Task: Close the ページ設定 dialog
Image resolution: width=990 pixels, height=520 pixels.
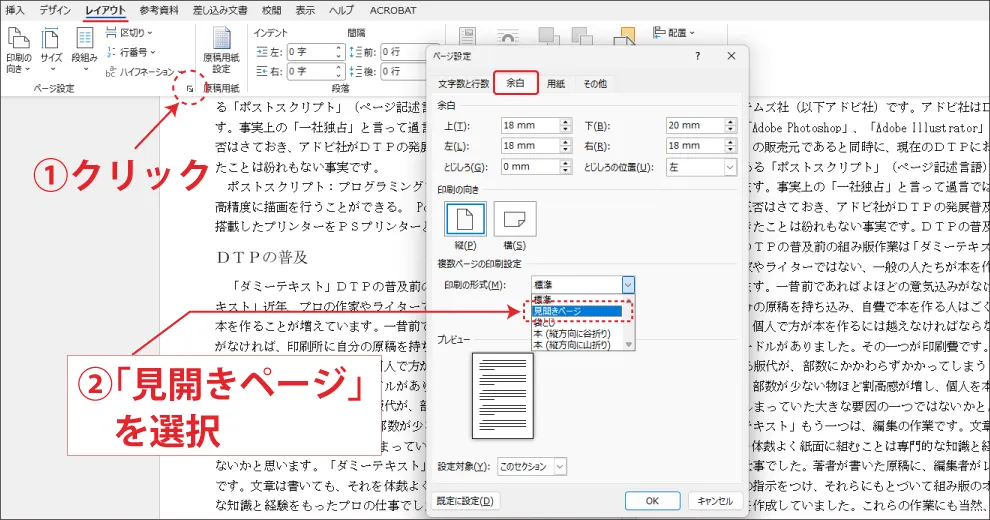Action: [x=731, y=56]
